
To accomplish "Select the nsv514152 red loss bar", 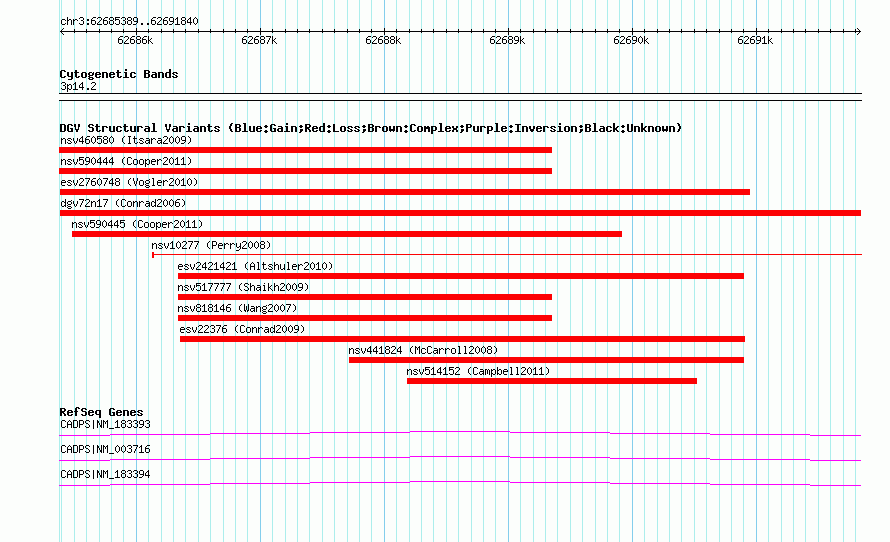I will [x=552, y=381].
